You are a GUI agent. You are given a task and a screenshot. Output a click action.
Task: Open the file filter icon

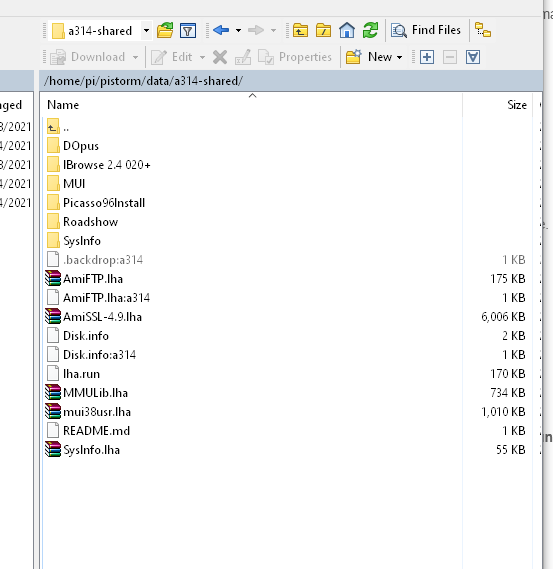[x=188, y=30]
